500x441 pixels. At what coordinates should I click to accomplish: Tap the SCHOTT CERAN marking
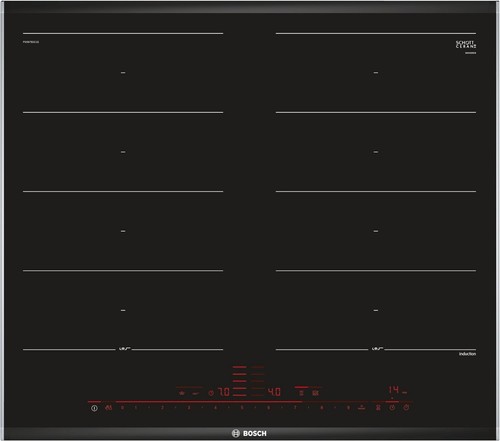point(466,45)
